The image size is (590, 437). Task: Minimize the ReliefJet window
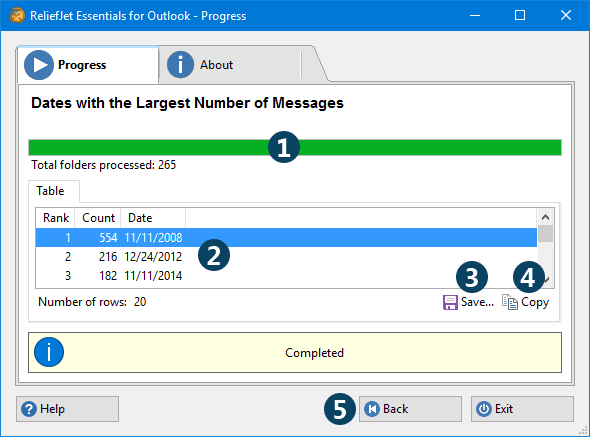coord(475,15)
